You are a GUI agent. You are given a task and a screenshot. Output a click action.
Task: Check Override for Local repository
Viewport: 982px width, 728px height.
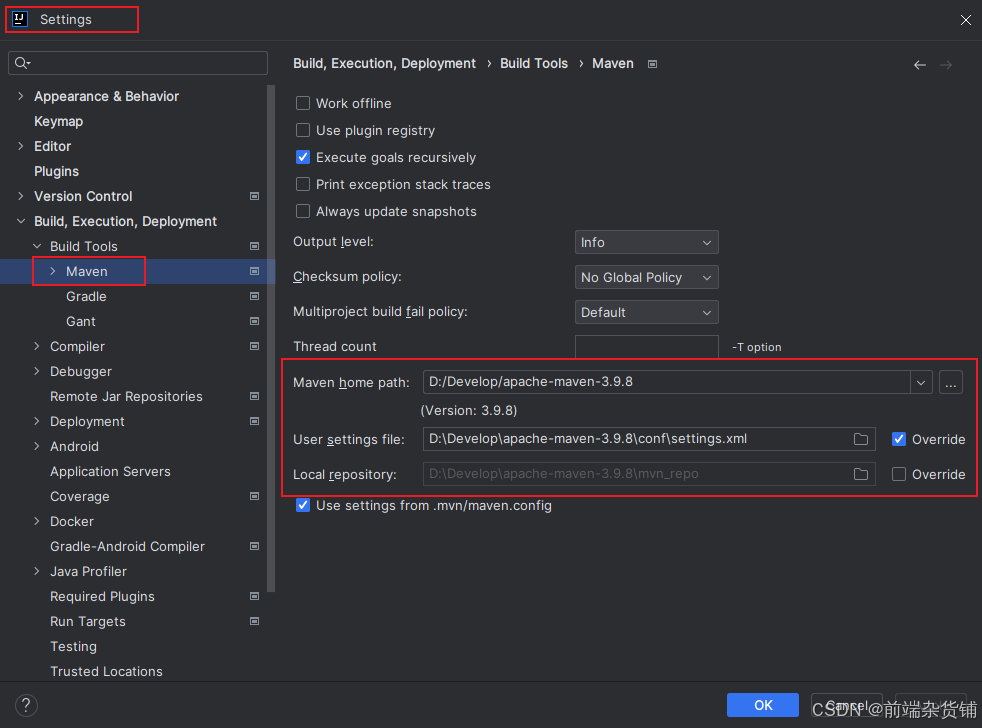pos(899,474)
